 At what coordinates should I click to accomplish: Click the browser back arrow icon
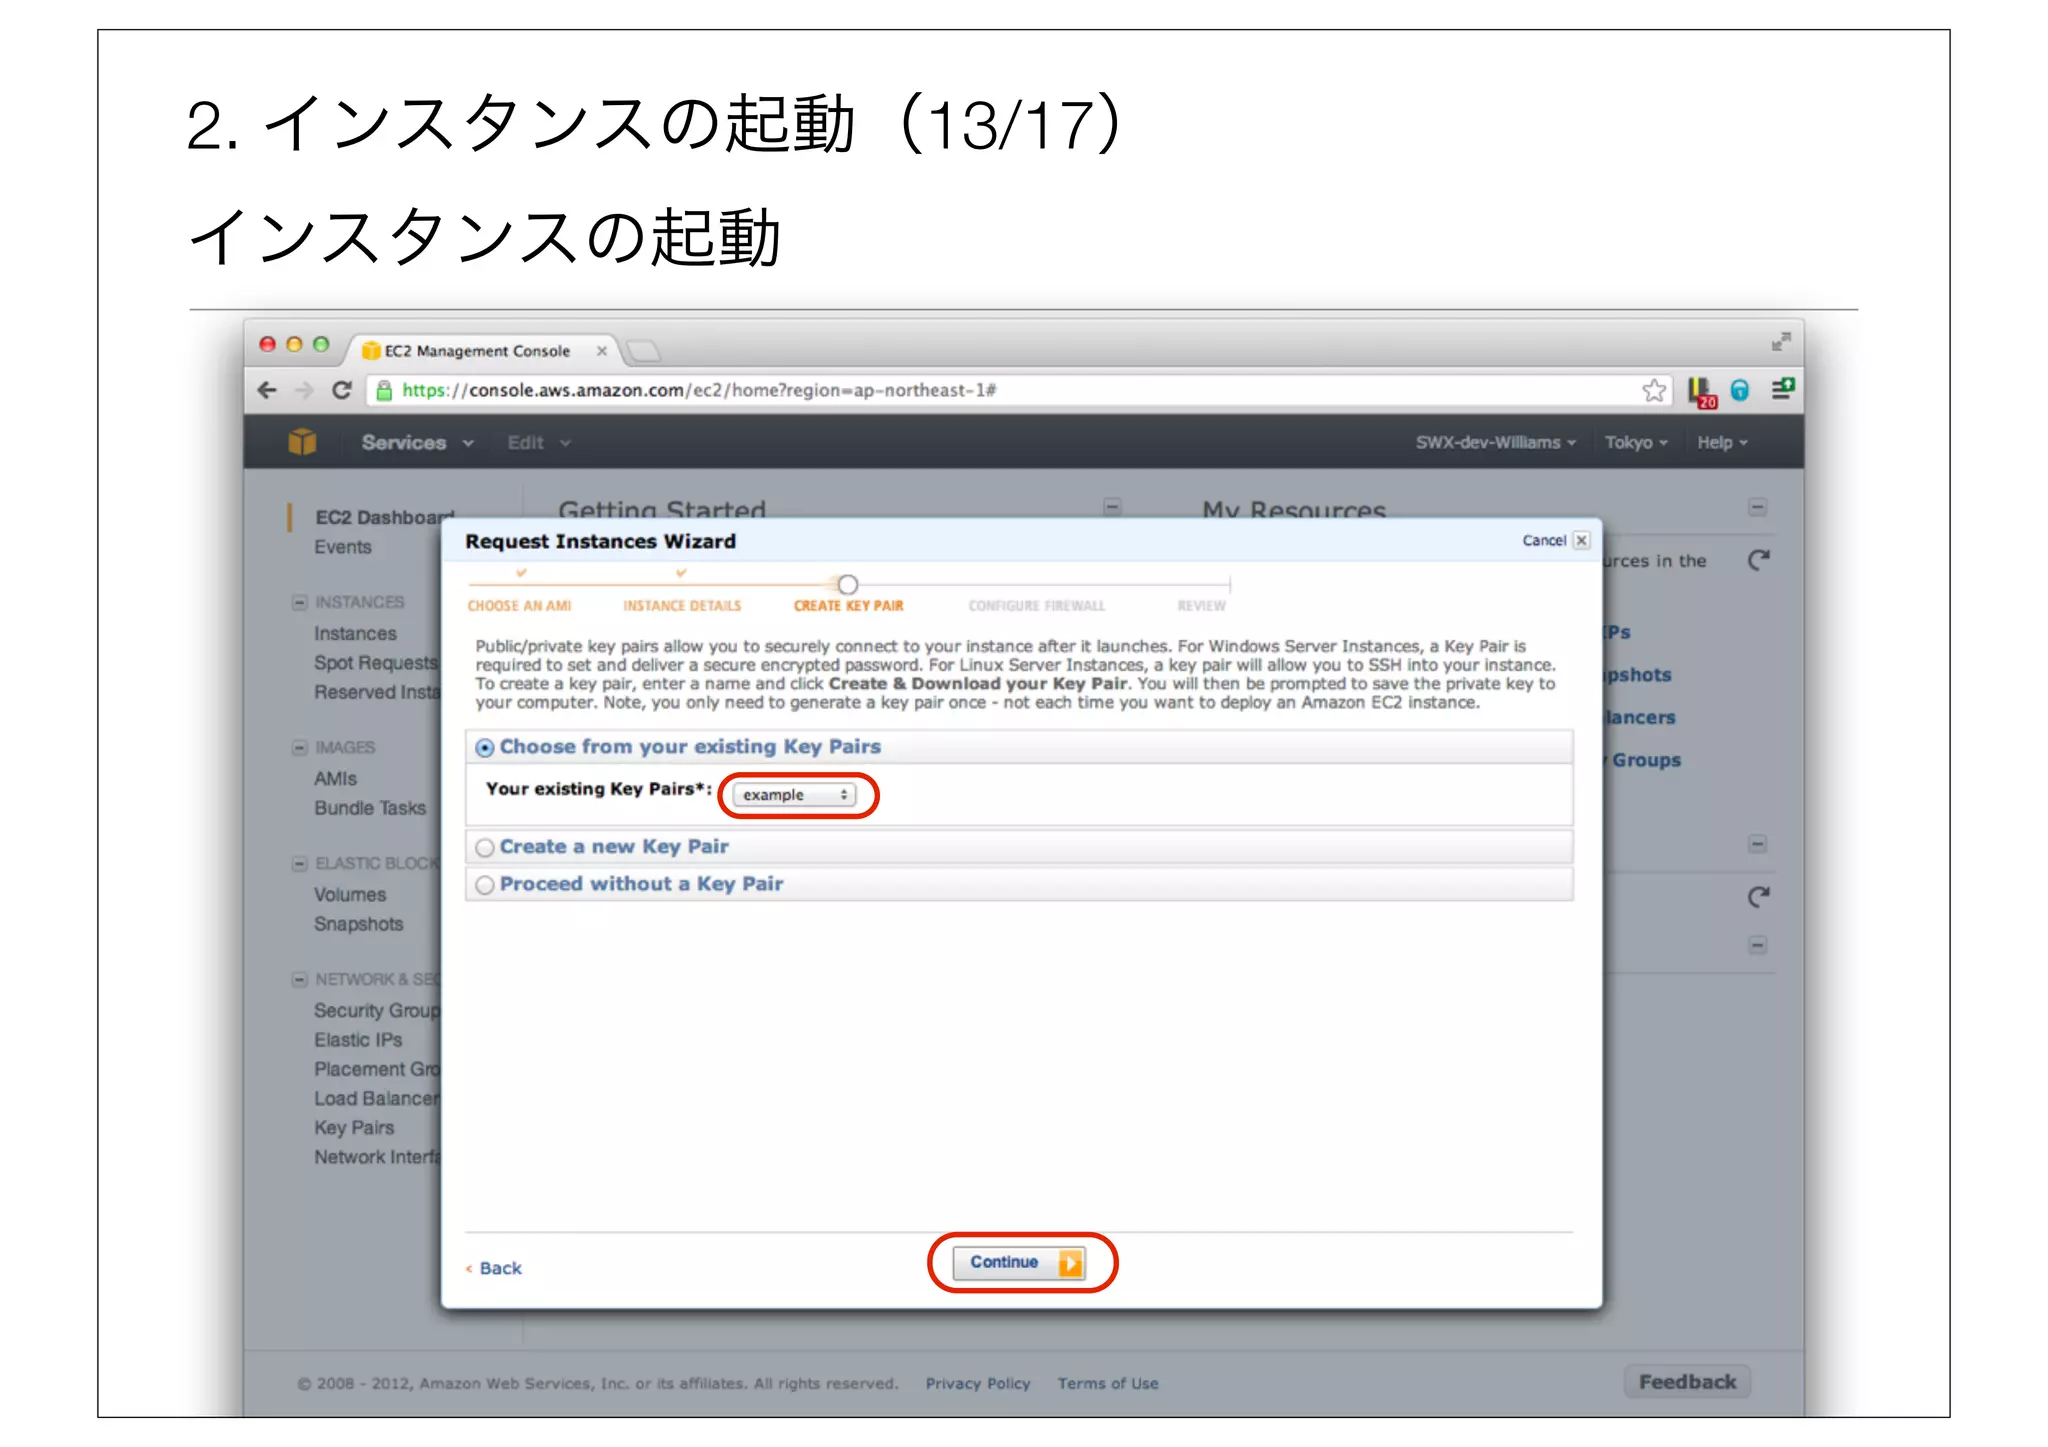(267, 390)
